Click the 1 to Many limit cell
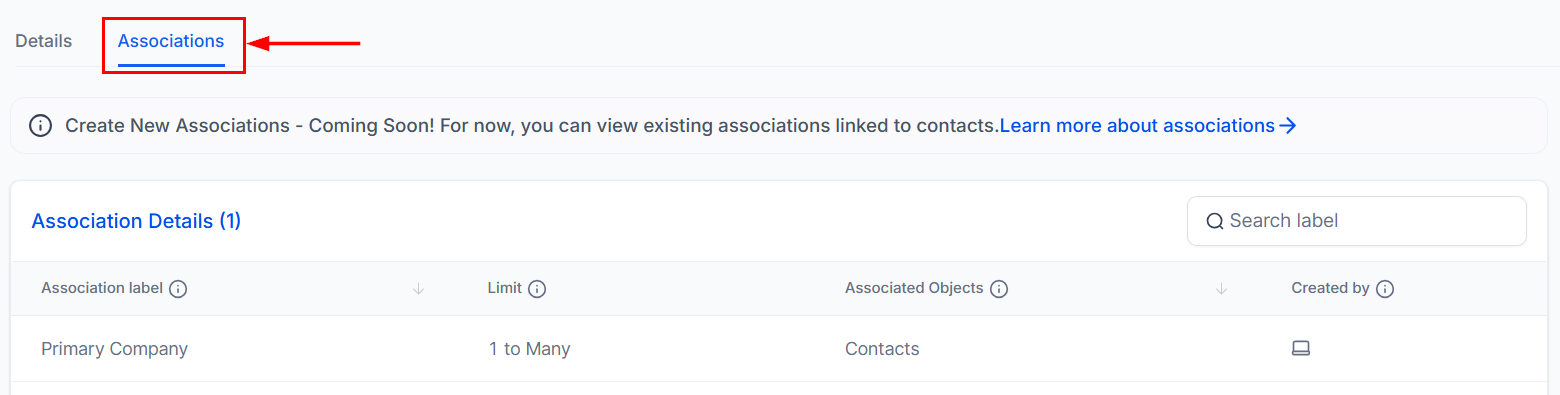1560x395 pixels. (529, 349)
